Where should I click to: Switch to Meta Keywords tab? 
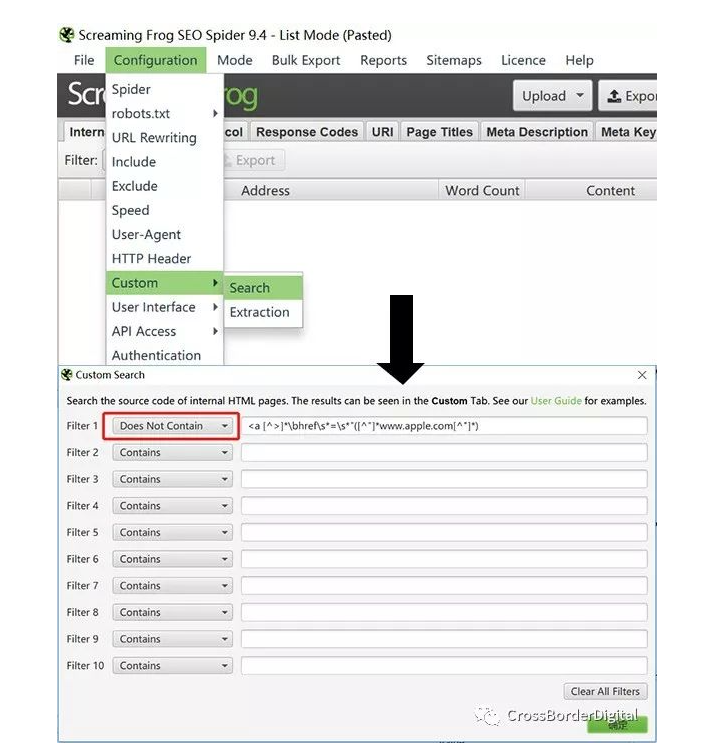point(627,132)
